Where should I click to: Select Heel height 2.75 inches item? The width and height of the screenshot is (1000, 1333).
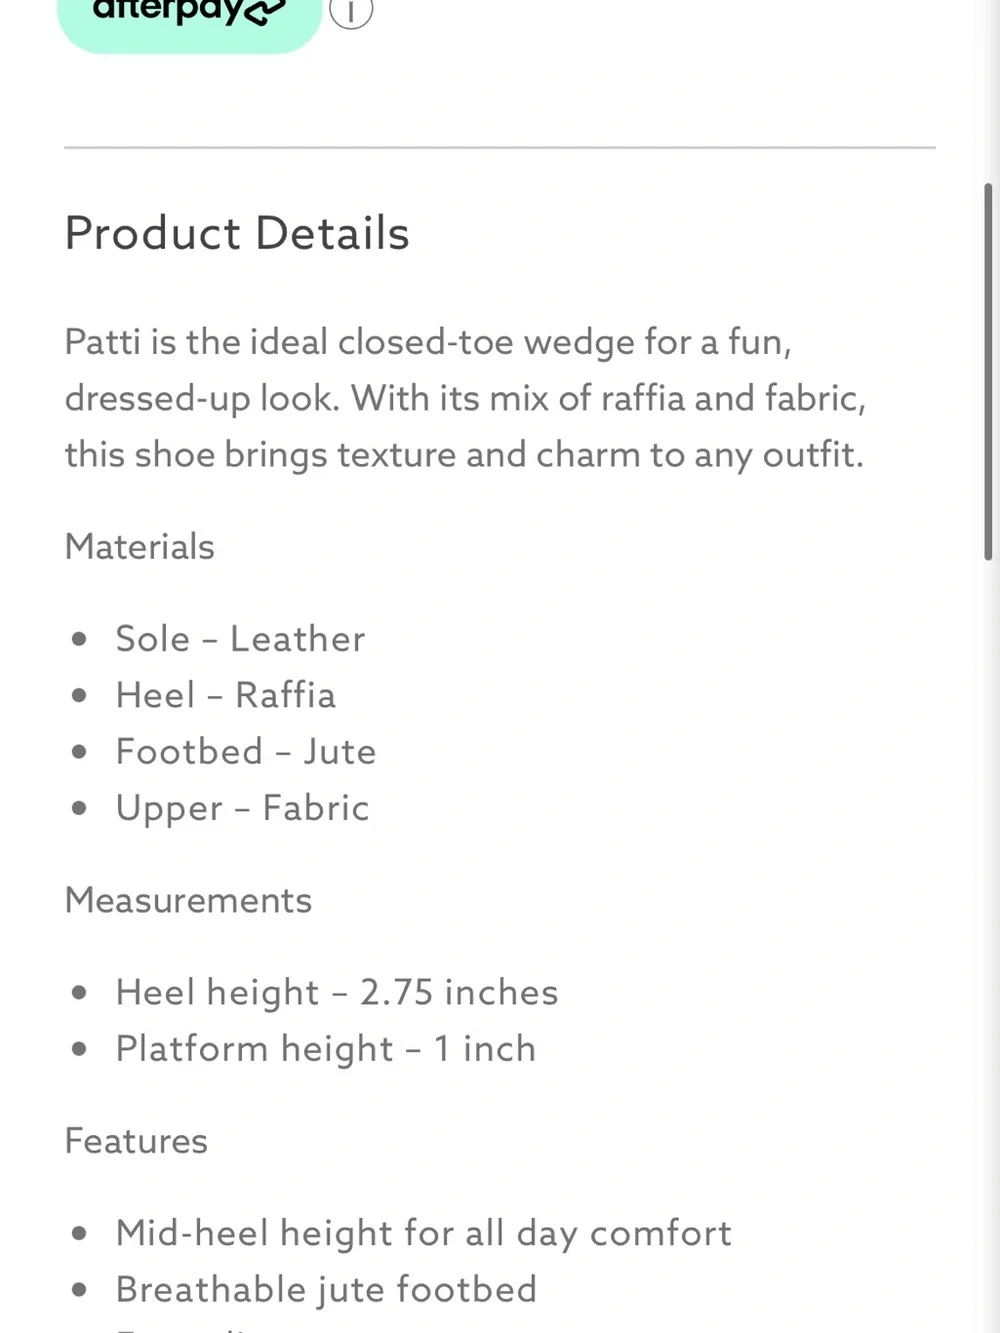(x=337, y=993)
